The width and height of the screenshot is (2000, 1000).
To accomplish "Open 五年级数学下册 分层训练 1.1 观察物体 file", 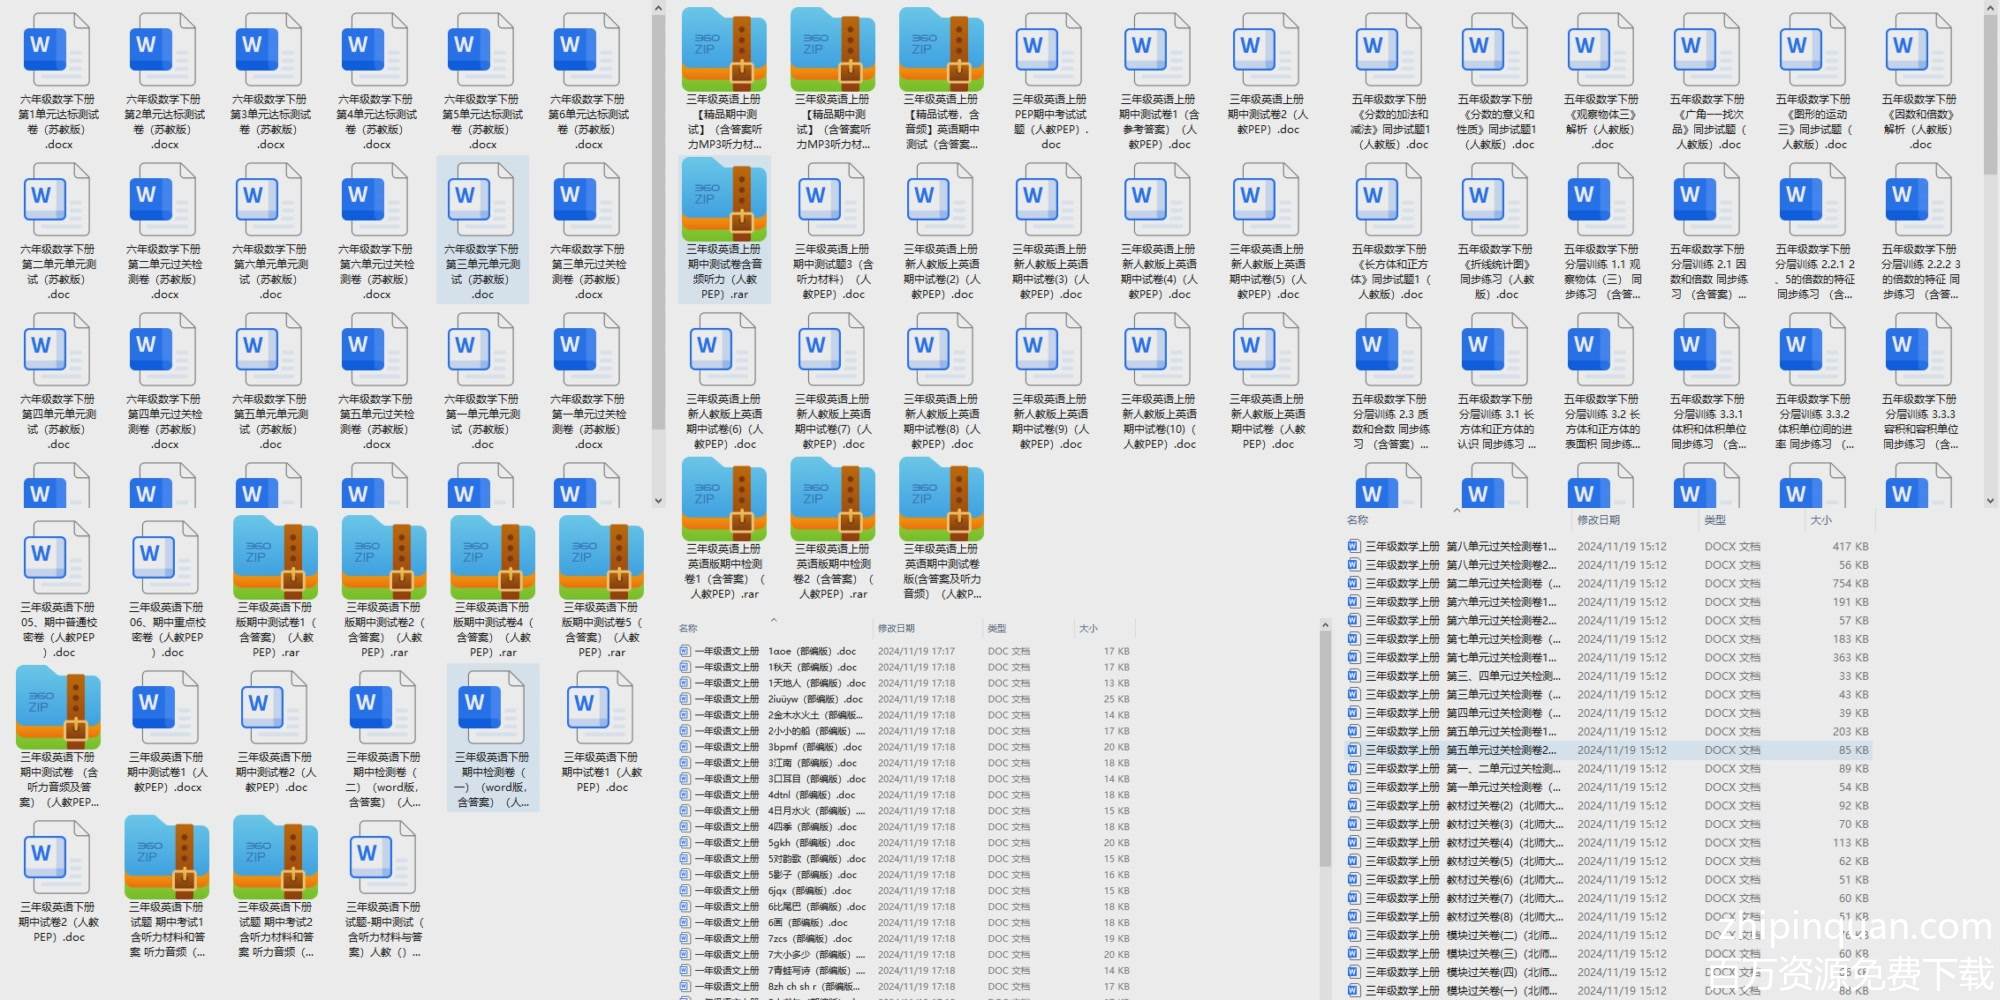I will pos(1601,202).
